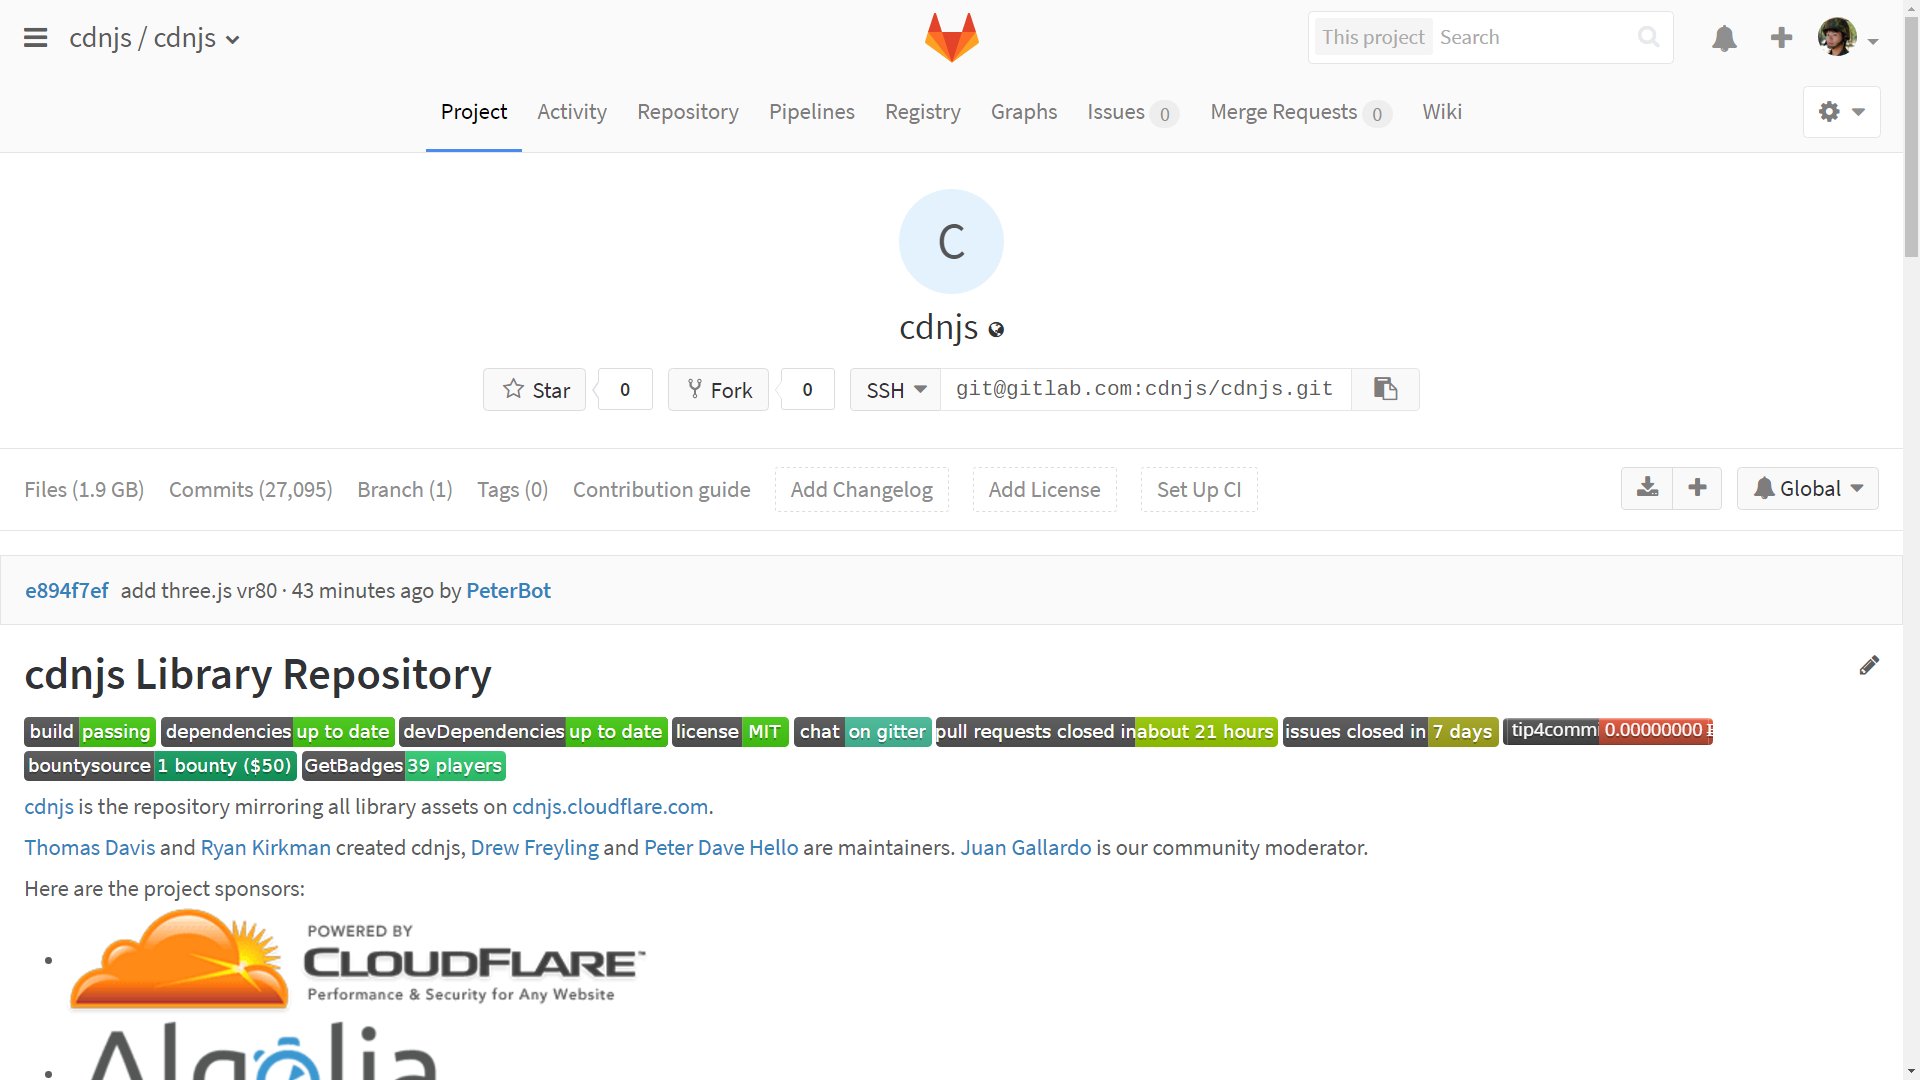Open the plus new-project icon in header
The height and width of the screenshot is (1080, 1920).
[x=1781, y=38]
